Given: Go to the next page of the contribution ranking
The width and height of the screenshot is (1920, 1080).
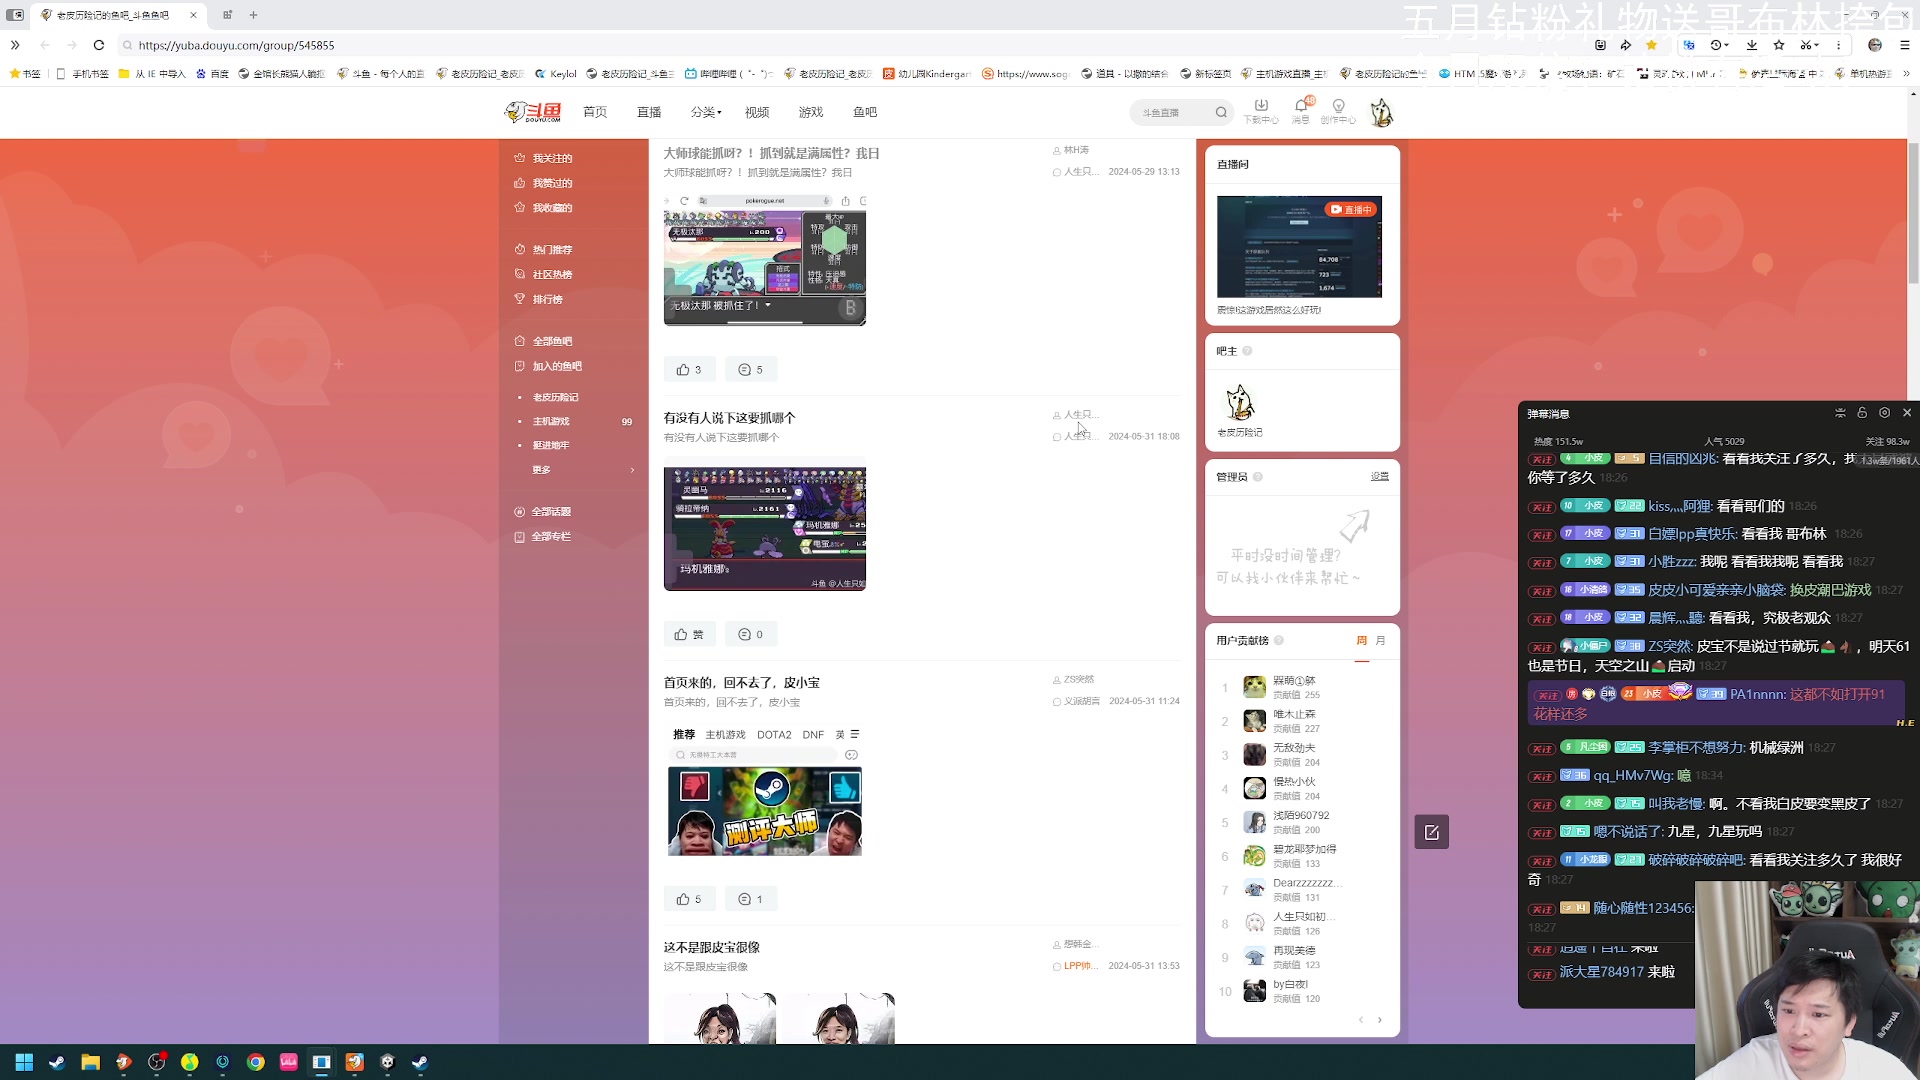Looking at the screenshot, I should (1380, 1020).
